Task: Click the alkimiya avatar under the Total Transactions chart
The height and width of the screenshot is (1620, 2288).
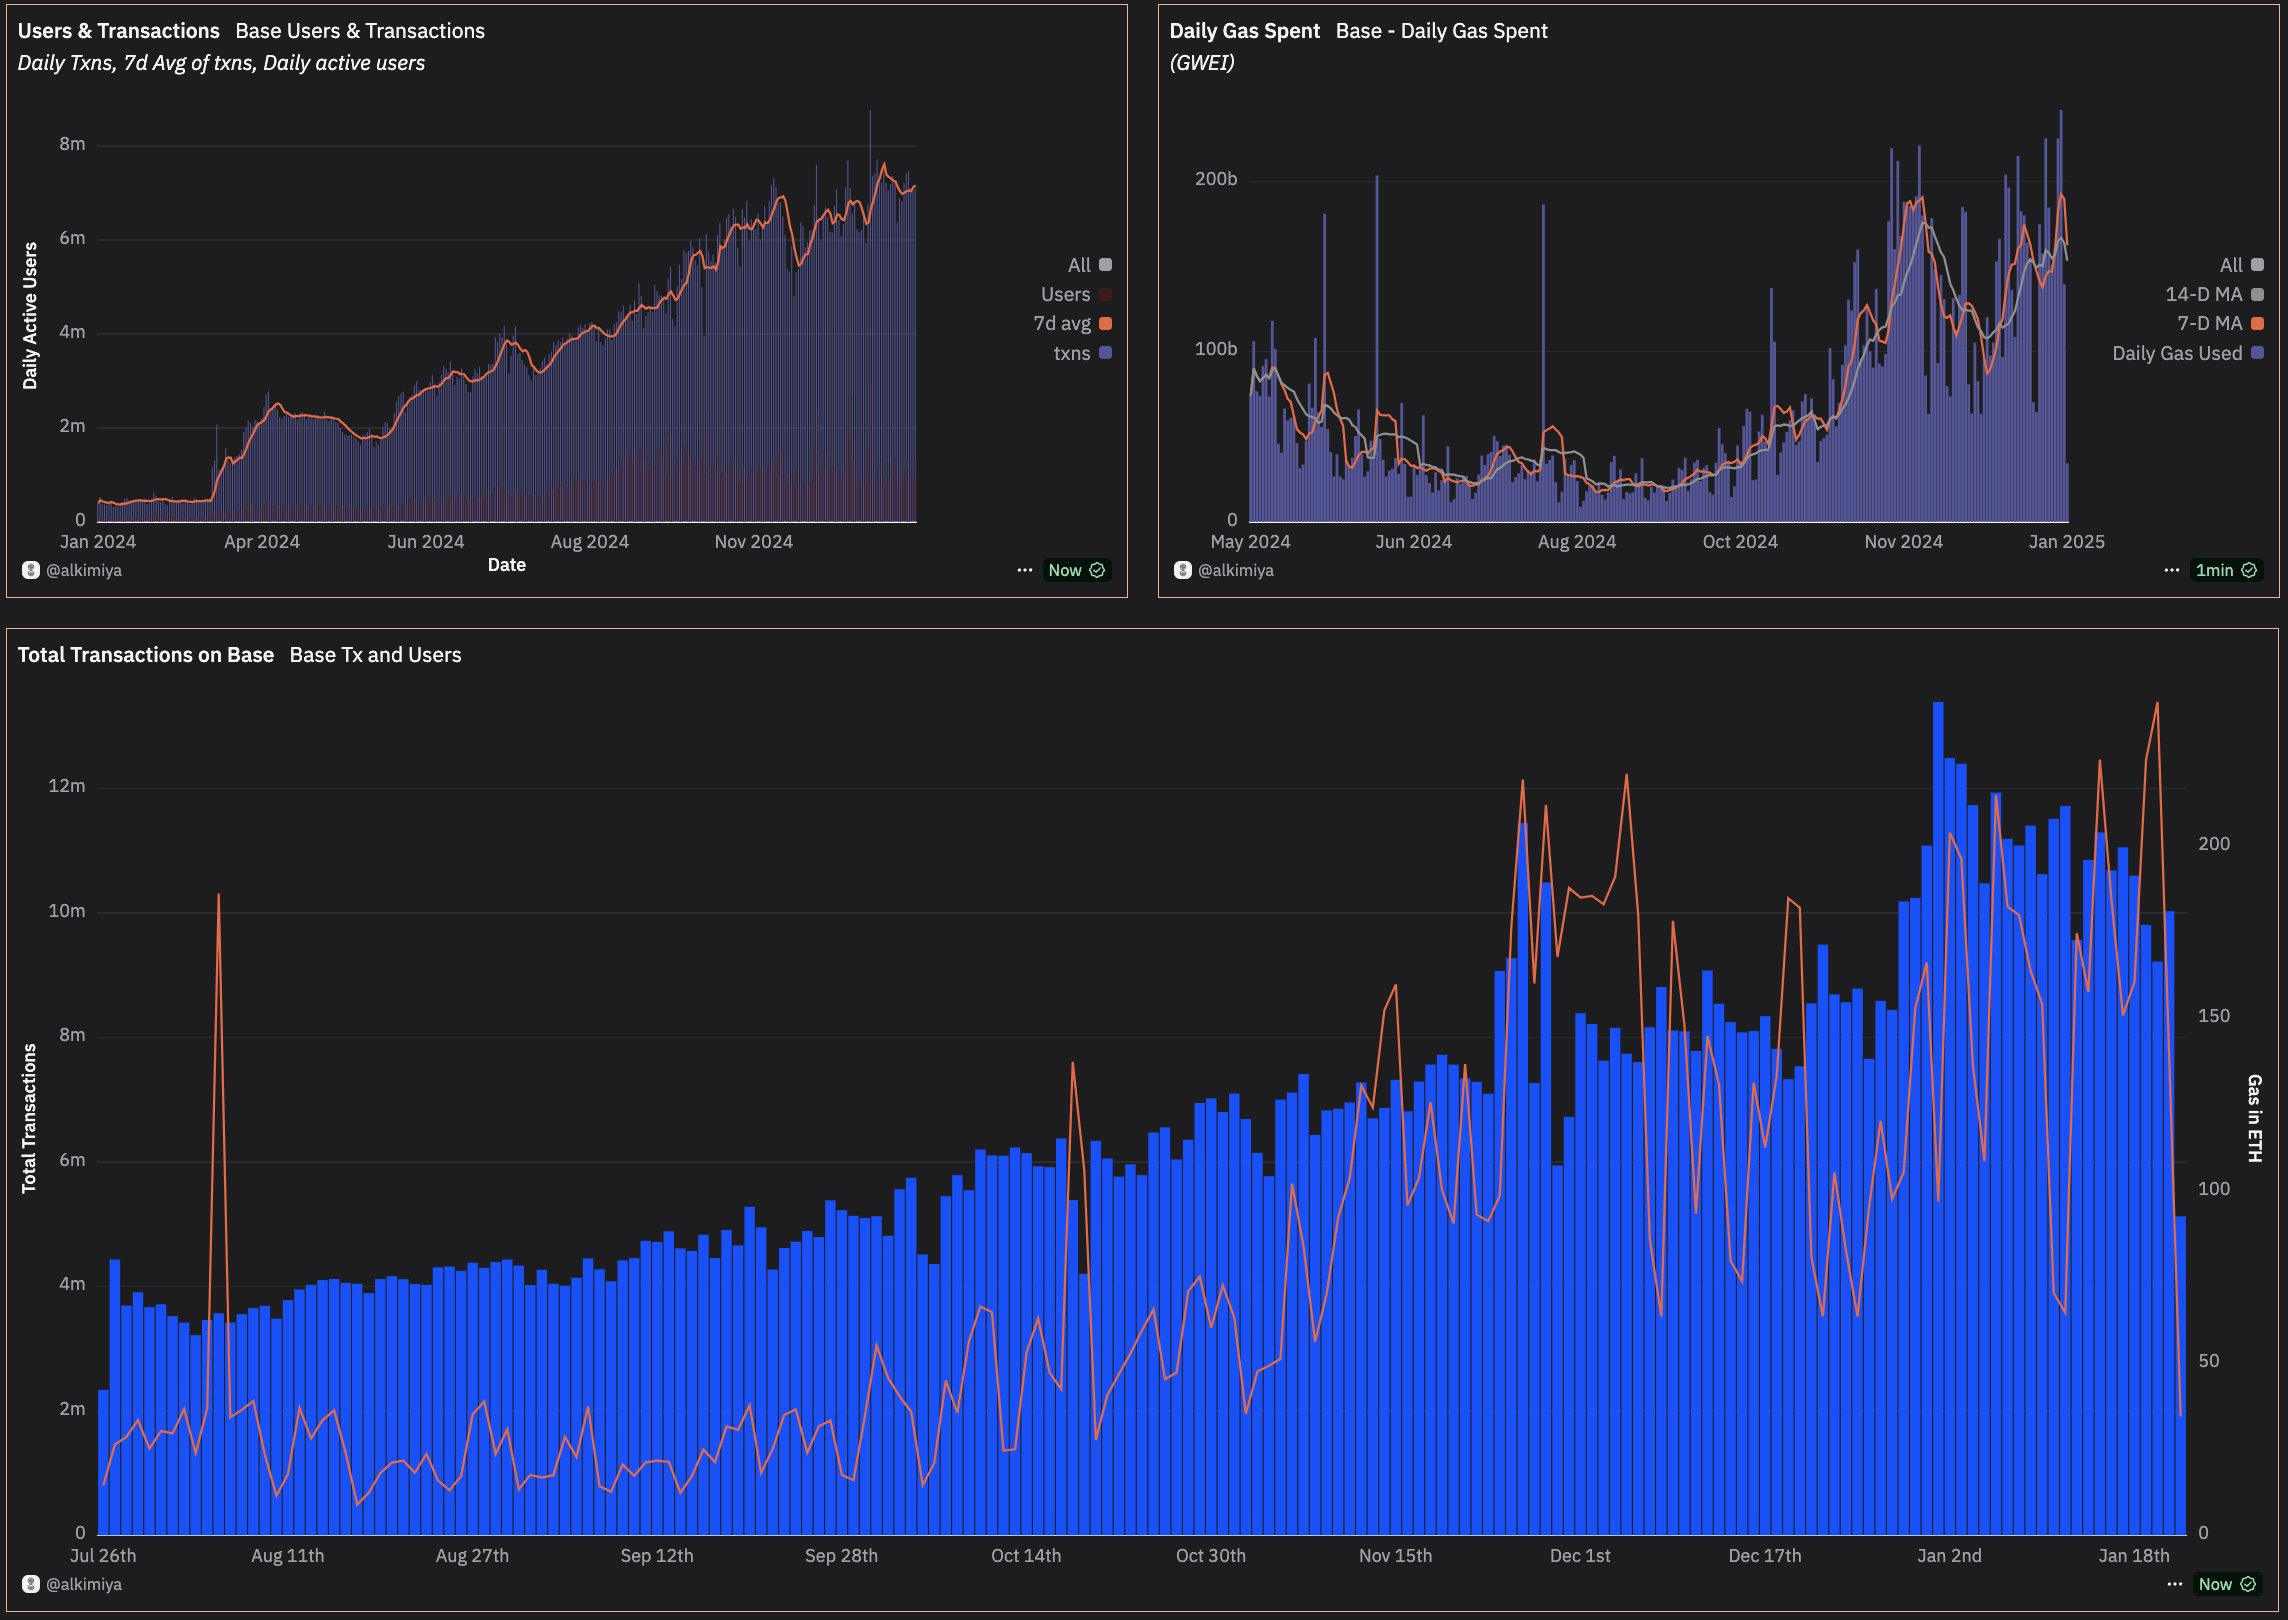Action: (x=31, y=1584)
